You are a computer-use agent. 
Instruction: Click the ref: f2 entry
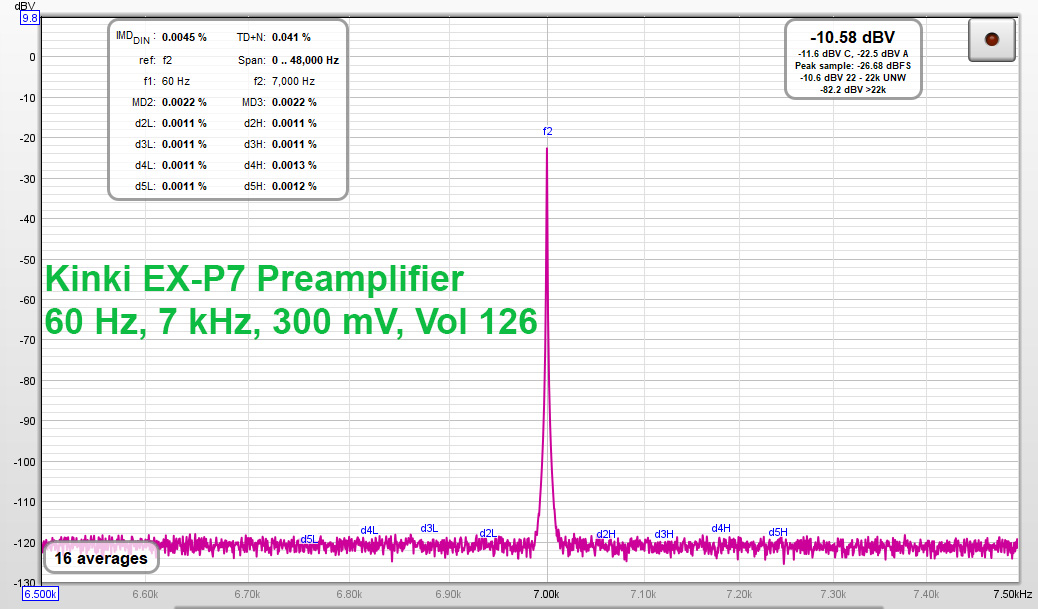156,60
